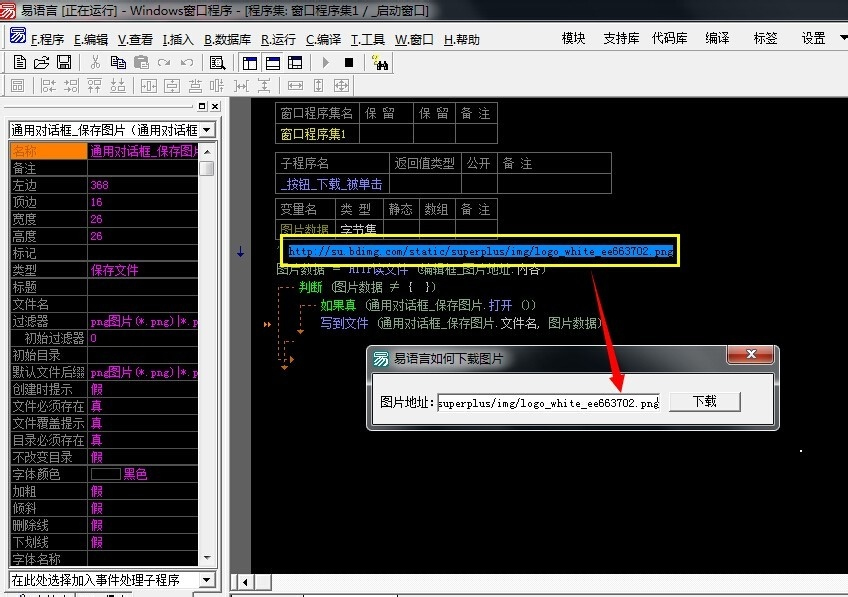This screenshot has height=597, width=848.
Task: Click the Save floppy disk icon
Action: pyautogui.click(x=63, y=62)
